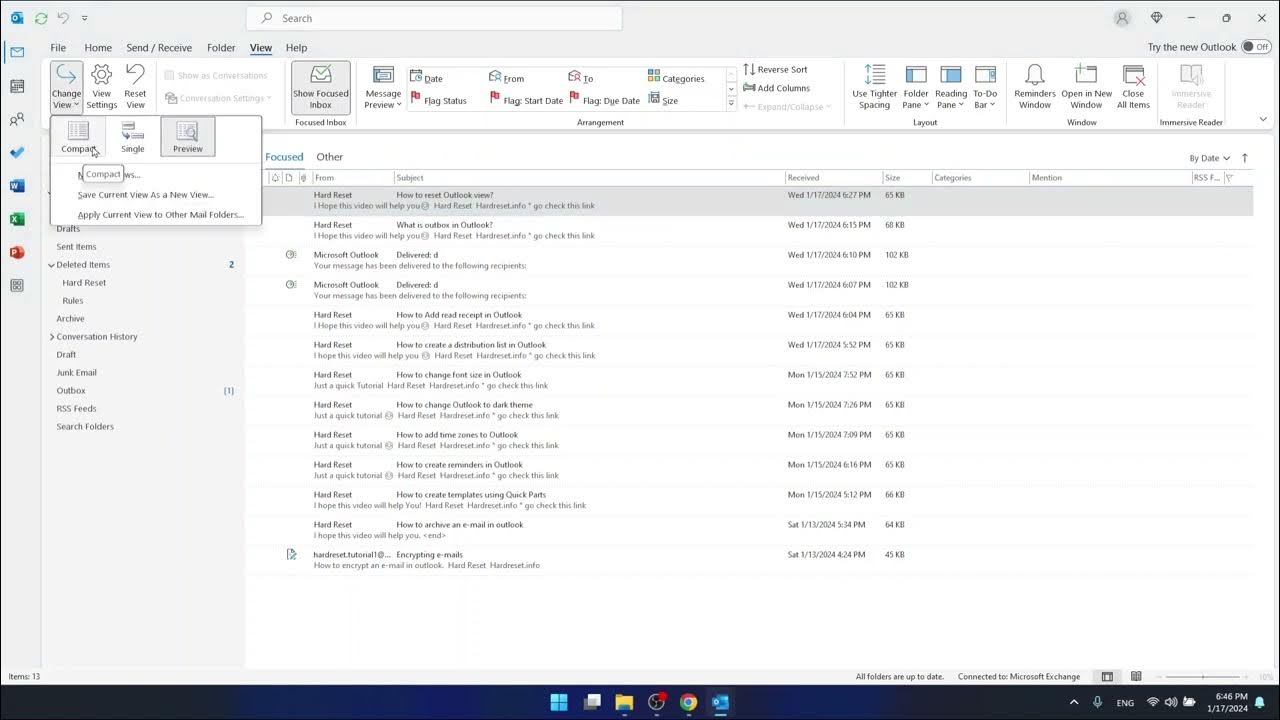This screenshot has width=1280, height=720.
Task: Toggle Show Focused Inbox button
Action: pyautogui.click(x=320, y=87)
